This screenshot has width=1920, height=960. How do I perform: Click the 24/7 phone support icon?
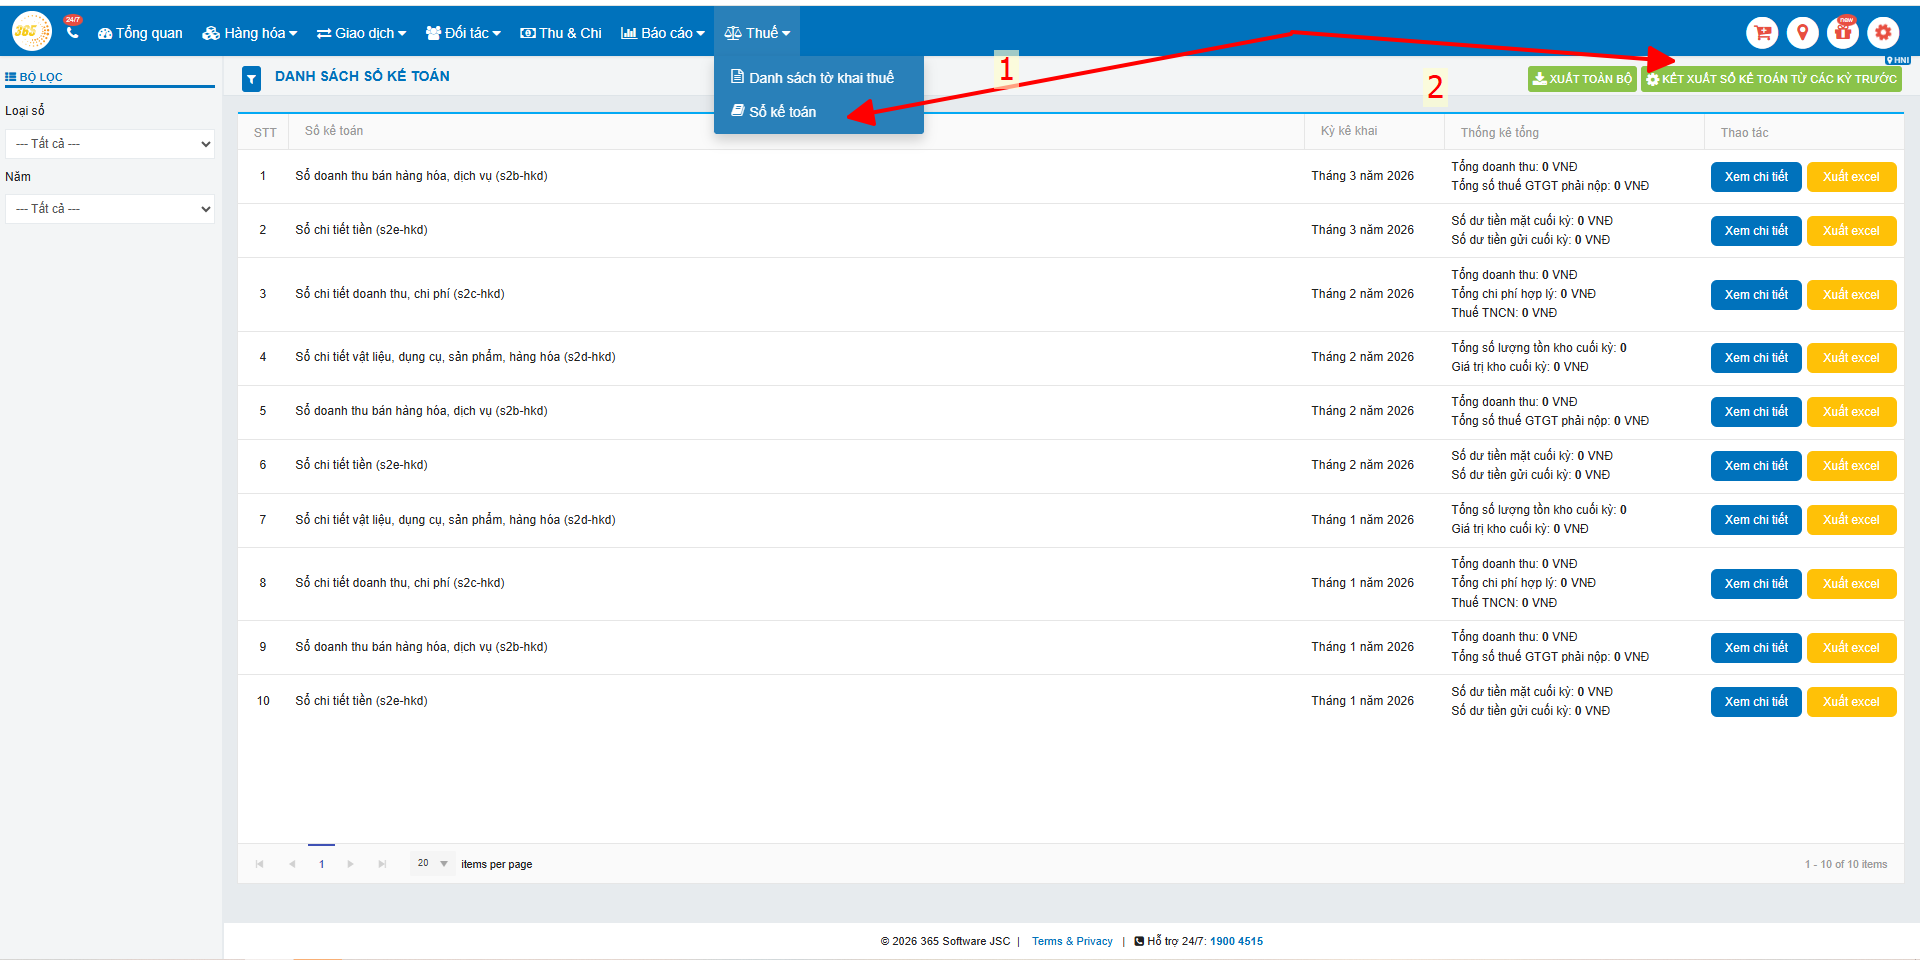click(72, 32)
